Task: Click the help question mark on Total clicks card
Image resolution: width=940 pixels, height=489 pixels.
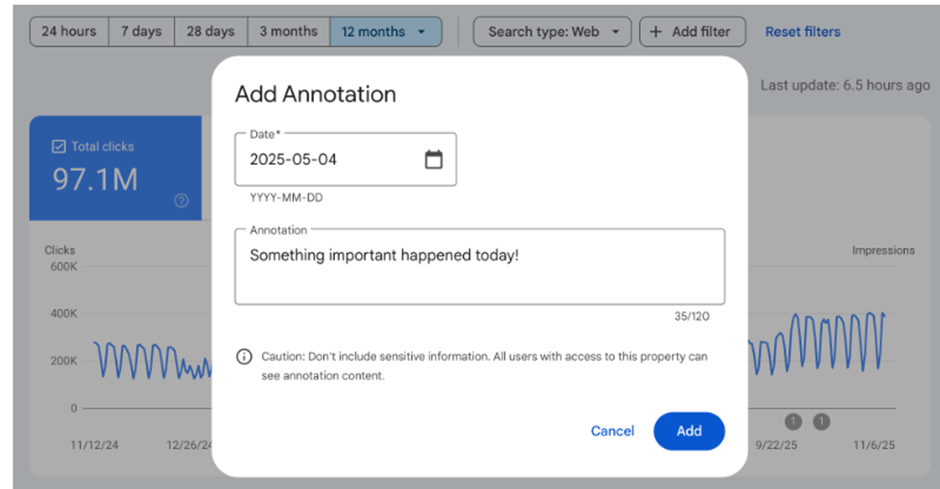Action: pos(181,201)
